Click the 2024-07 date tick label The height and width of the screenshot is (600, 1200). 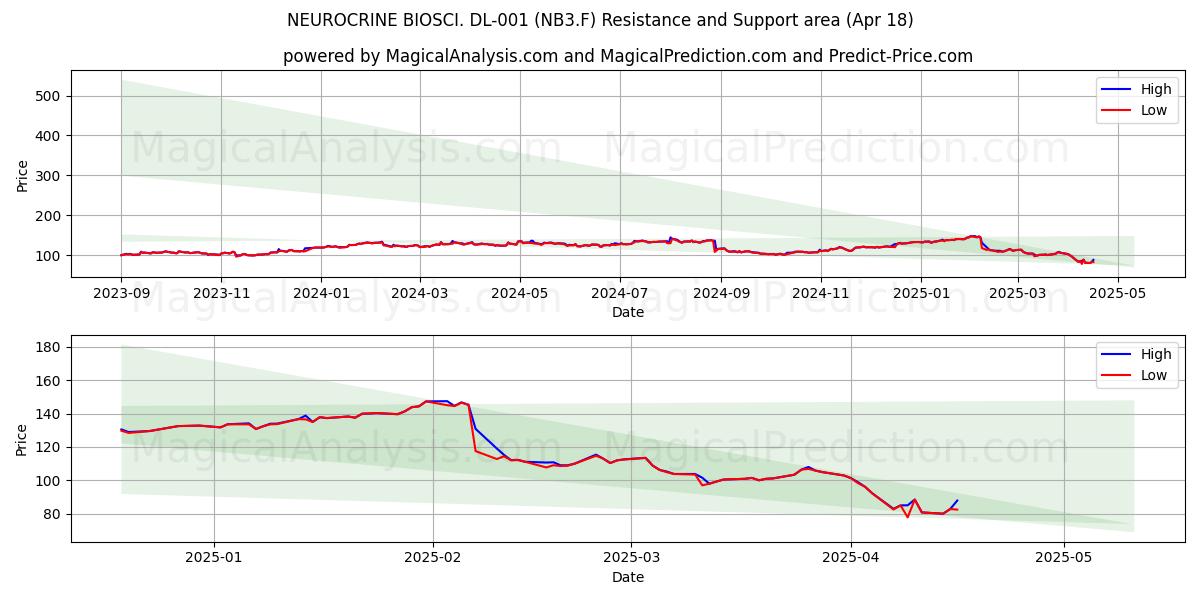(x=619, y=293)
